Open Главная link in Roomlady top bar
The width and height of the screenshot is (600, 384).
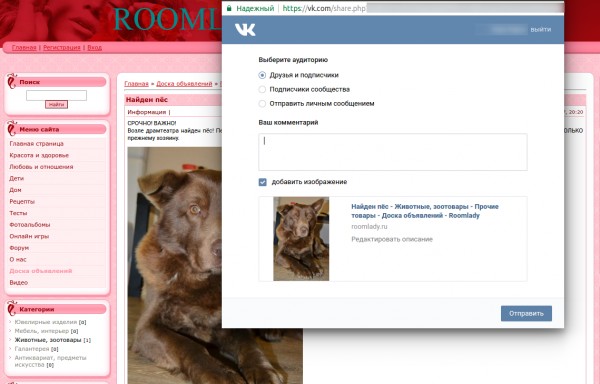pos(24,47)
